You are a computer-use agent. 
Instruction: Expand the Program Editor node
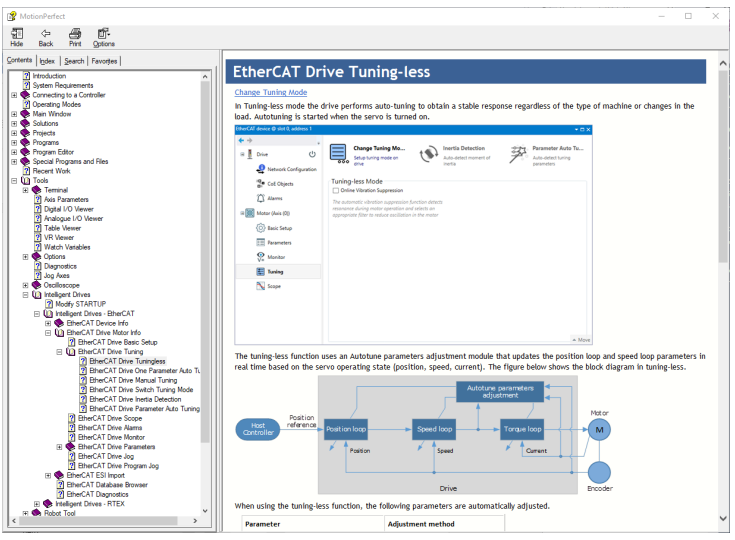tap(14, 152)
